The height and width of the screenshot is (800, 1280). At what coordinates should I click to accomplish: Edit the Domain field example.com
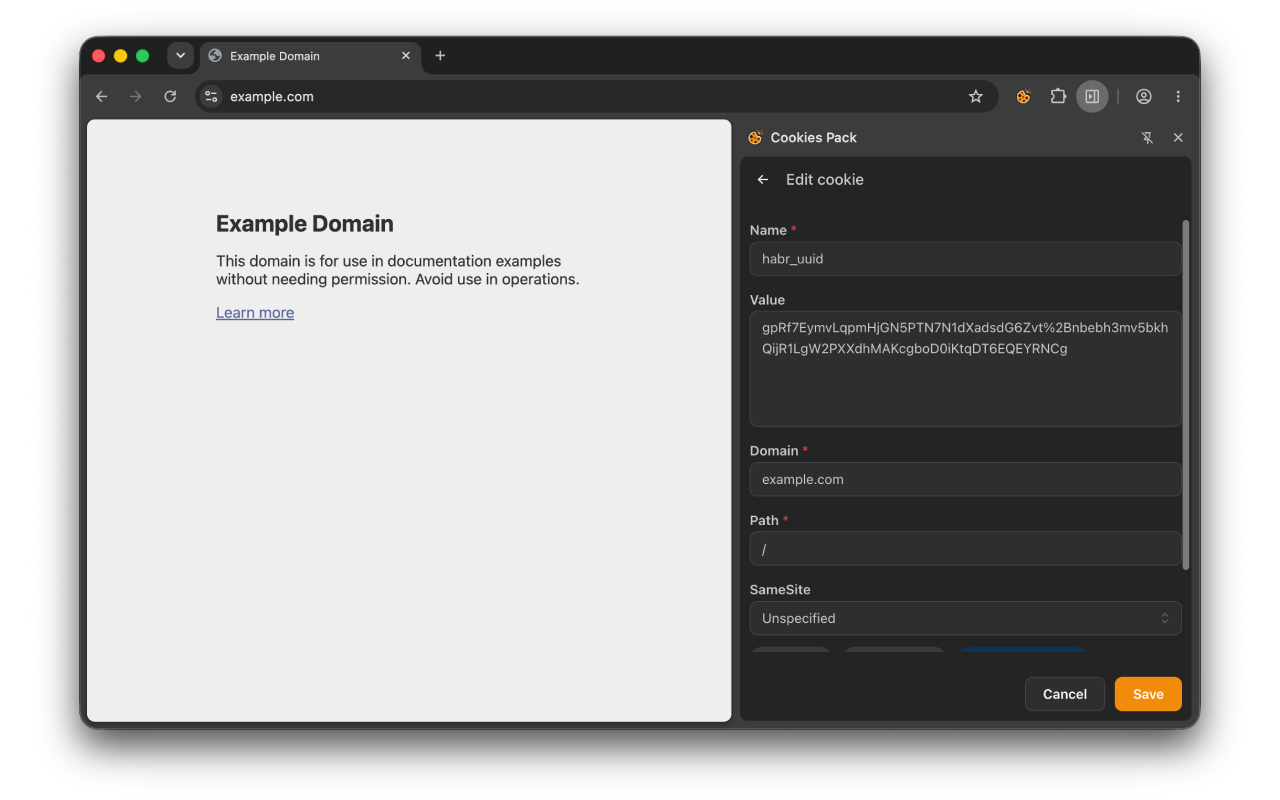965,479
